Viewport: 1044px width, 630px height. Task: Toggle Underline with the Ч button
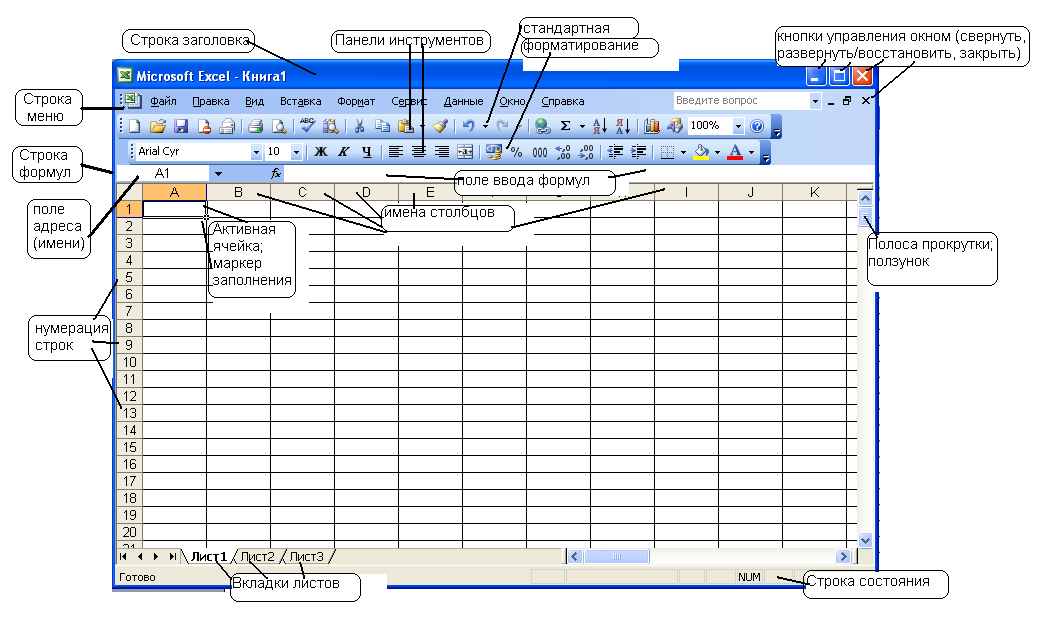click(x=366, y=152)
